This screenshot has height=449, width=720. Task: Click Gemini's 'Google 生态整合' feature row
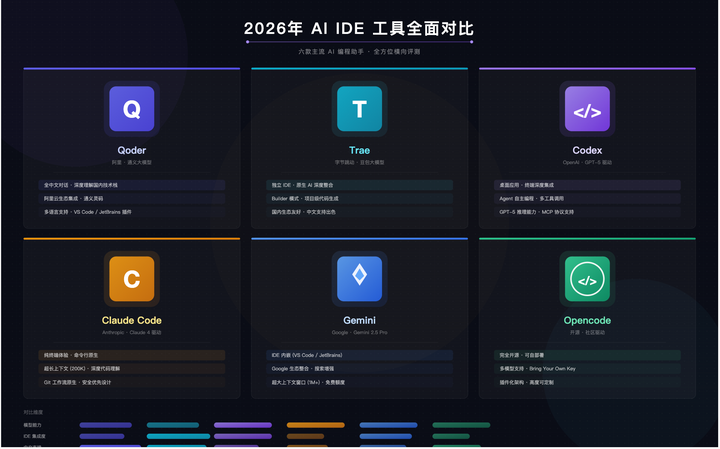[360, 368]
